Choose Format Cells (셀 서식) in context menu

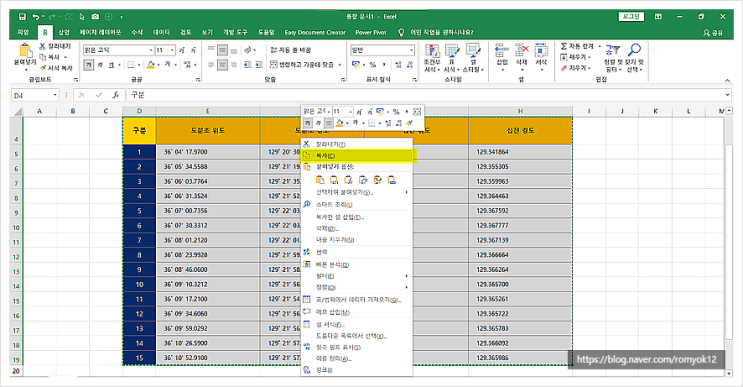[357, 325]
